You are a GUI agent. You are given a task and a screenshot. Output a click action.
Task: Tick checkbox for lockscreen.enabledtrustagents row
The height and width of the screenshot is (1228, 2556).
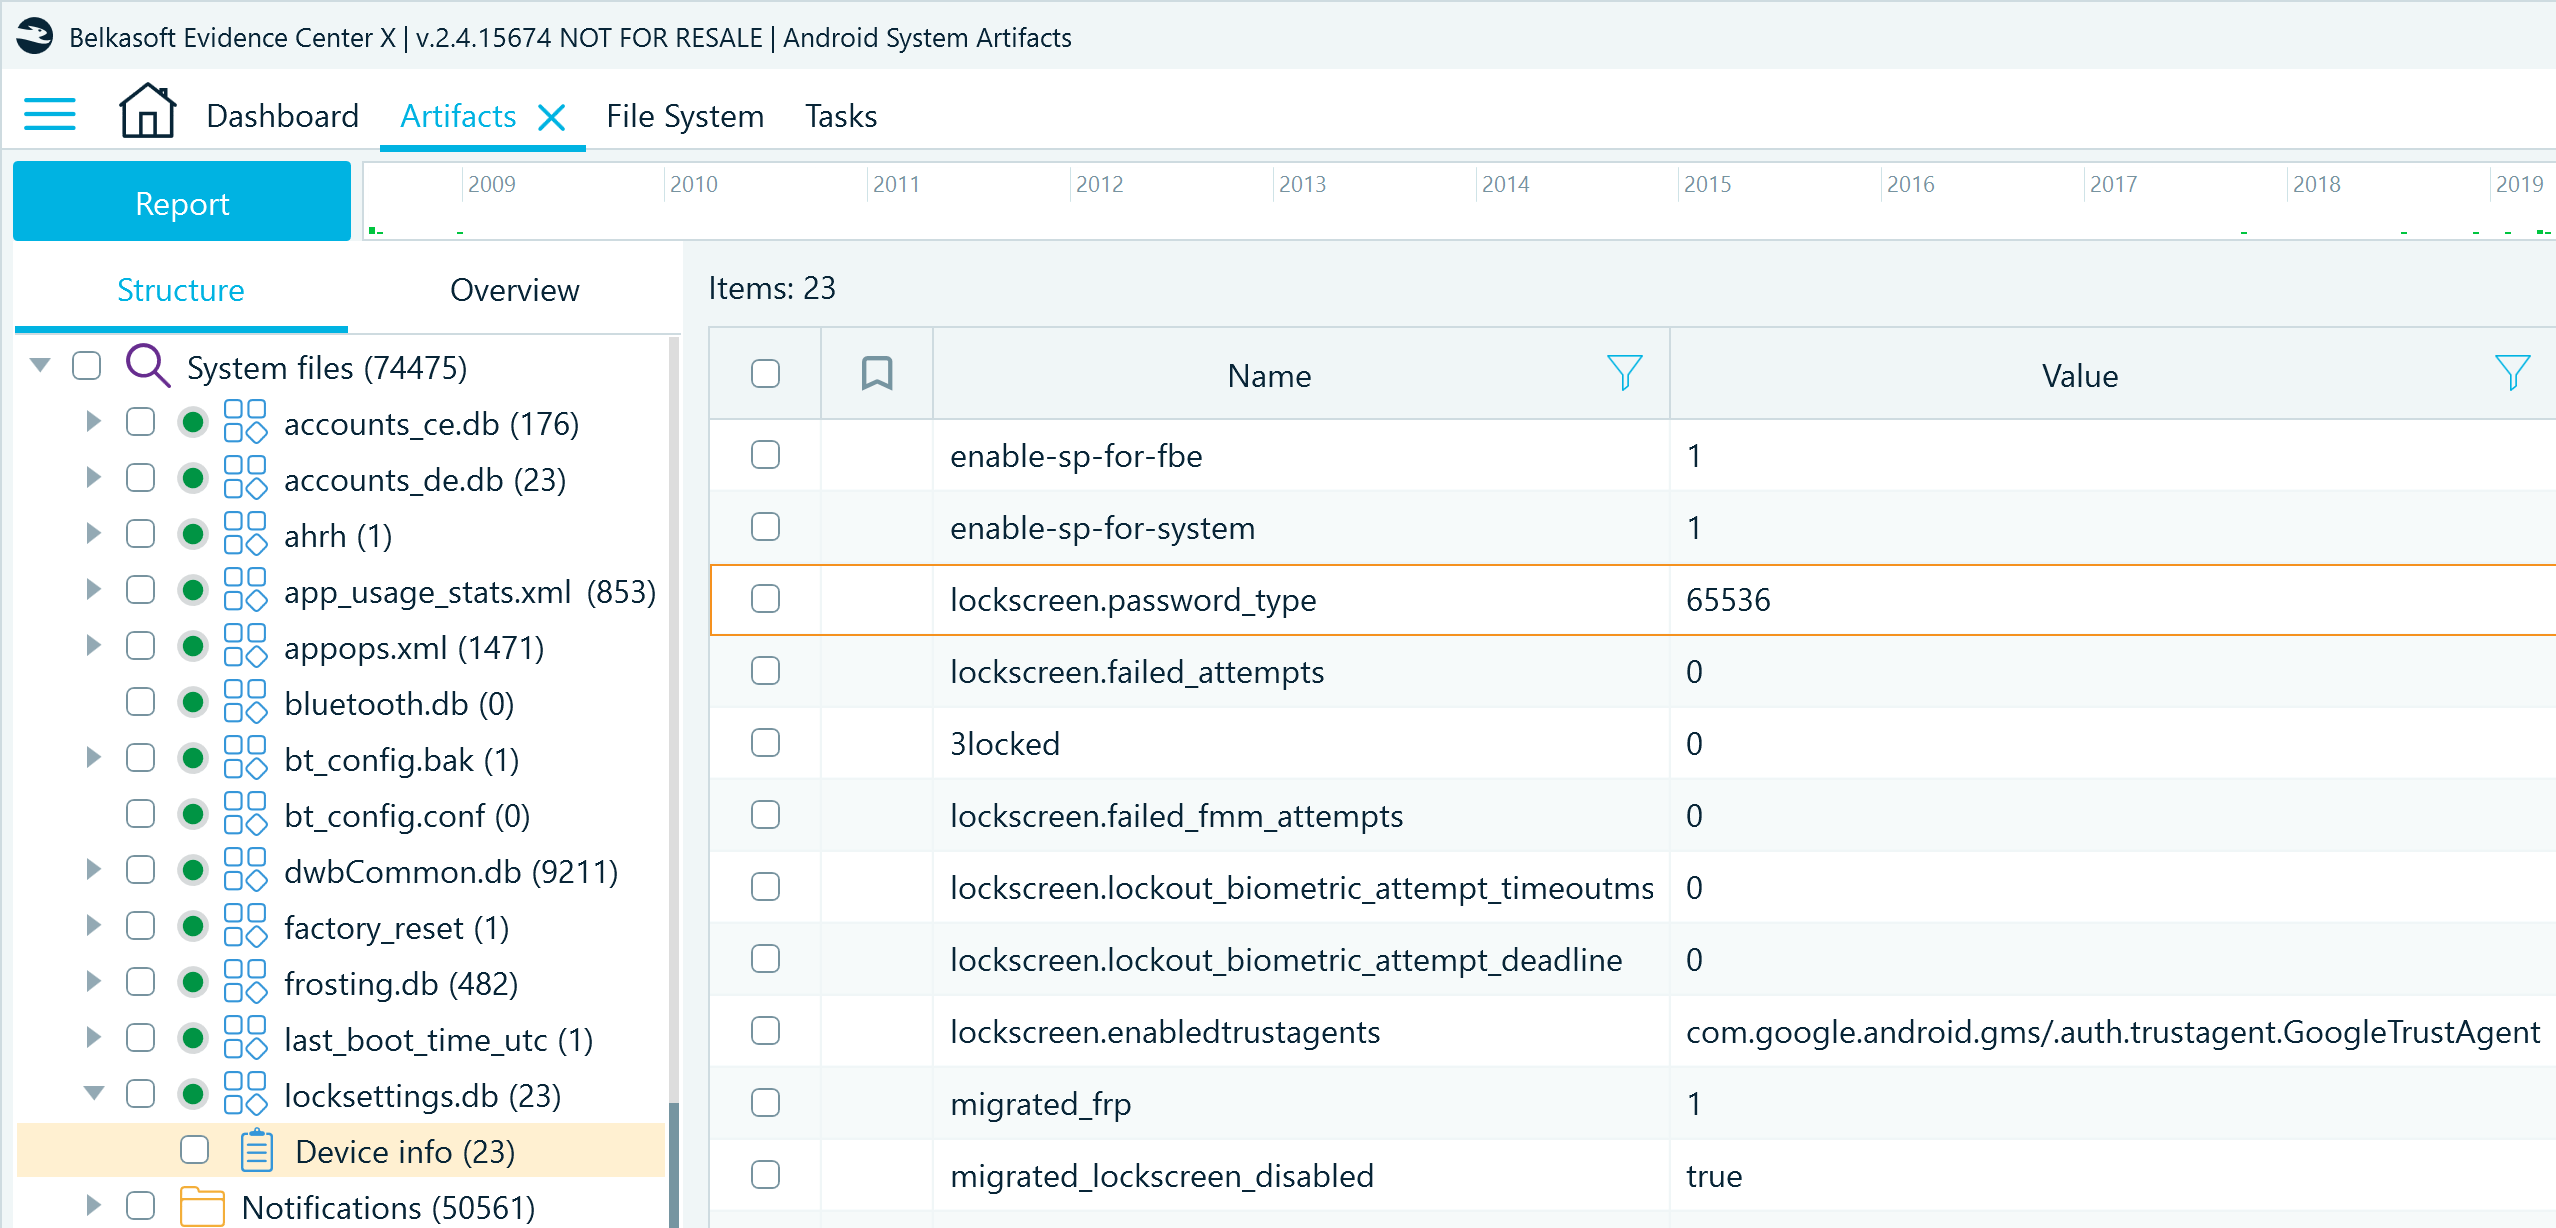point(766,1031)
